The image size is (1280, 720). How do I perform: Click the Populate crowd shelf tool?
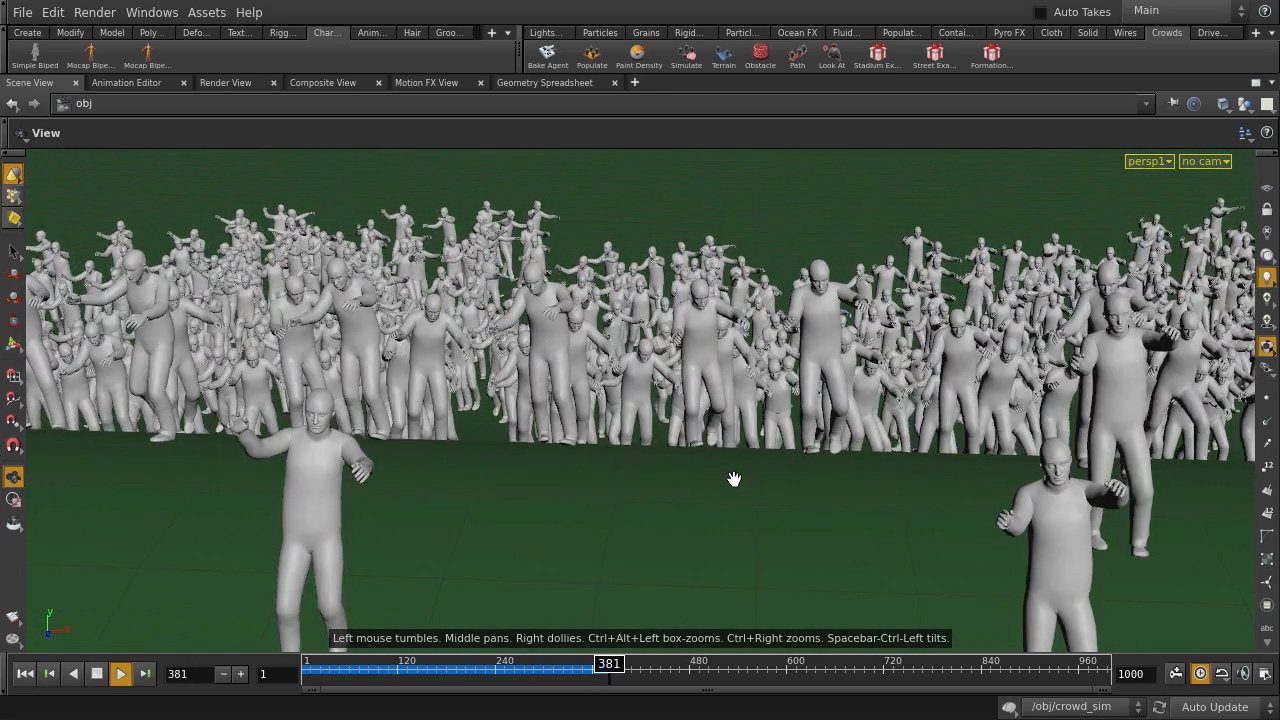[592, 55]
